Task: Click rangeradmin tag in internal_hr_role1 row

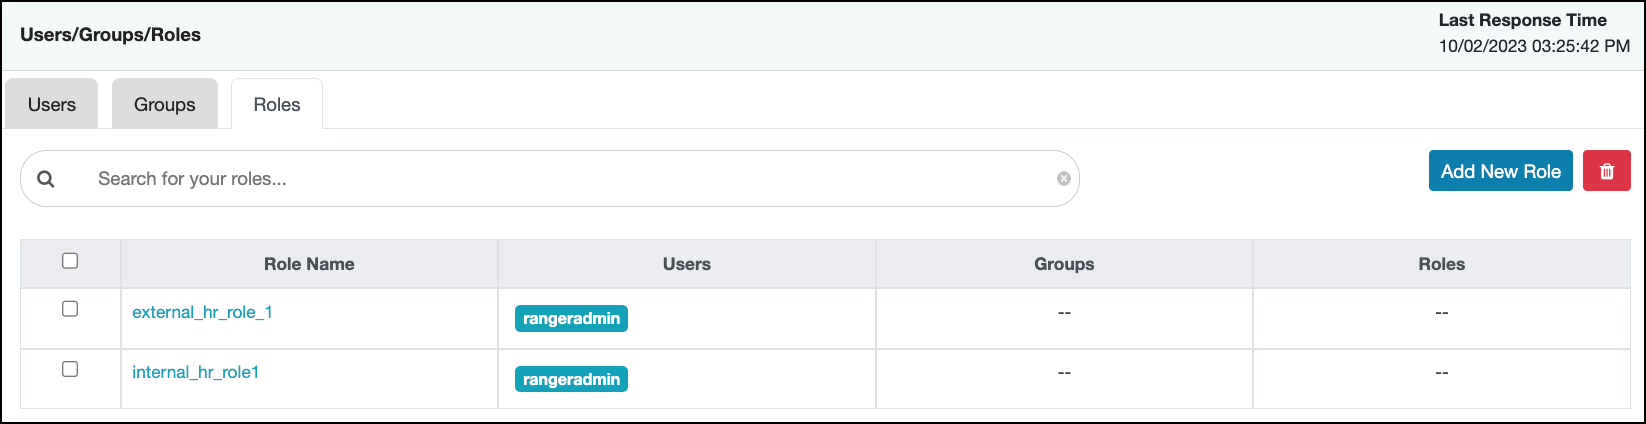Action: [x=571, y=380]
